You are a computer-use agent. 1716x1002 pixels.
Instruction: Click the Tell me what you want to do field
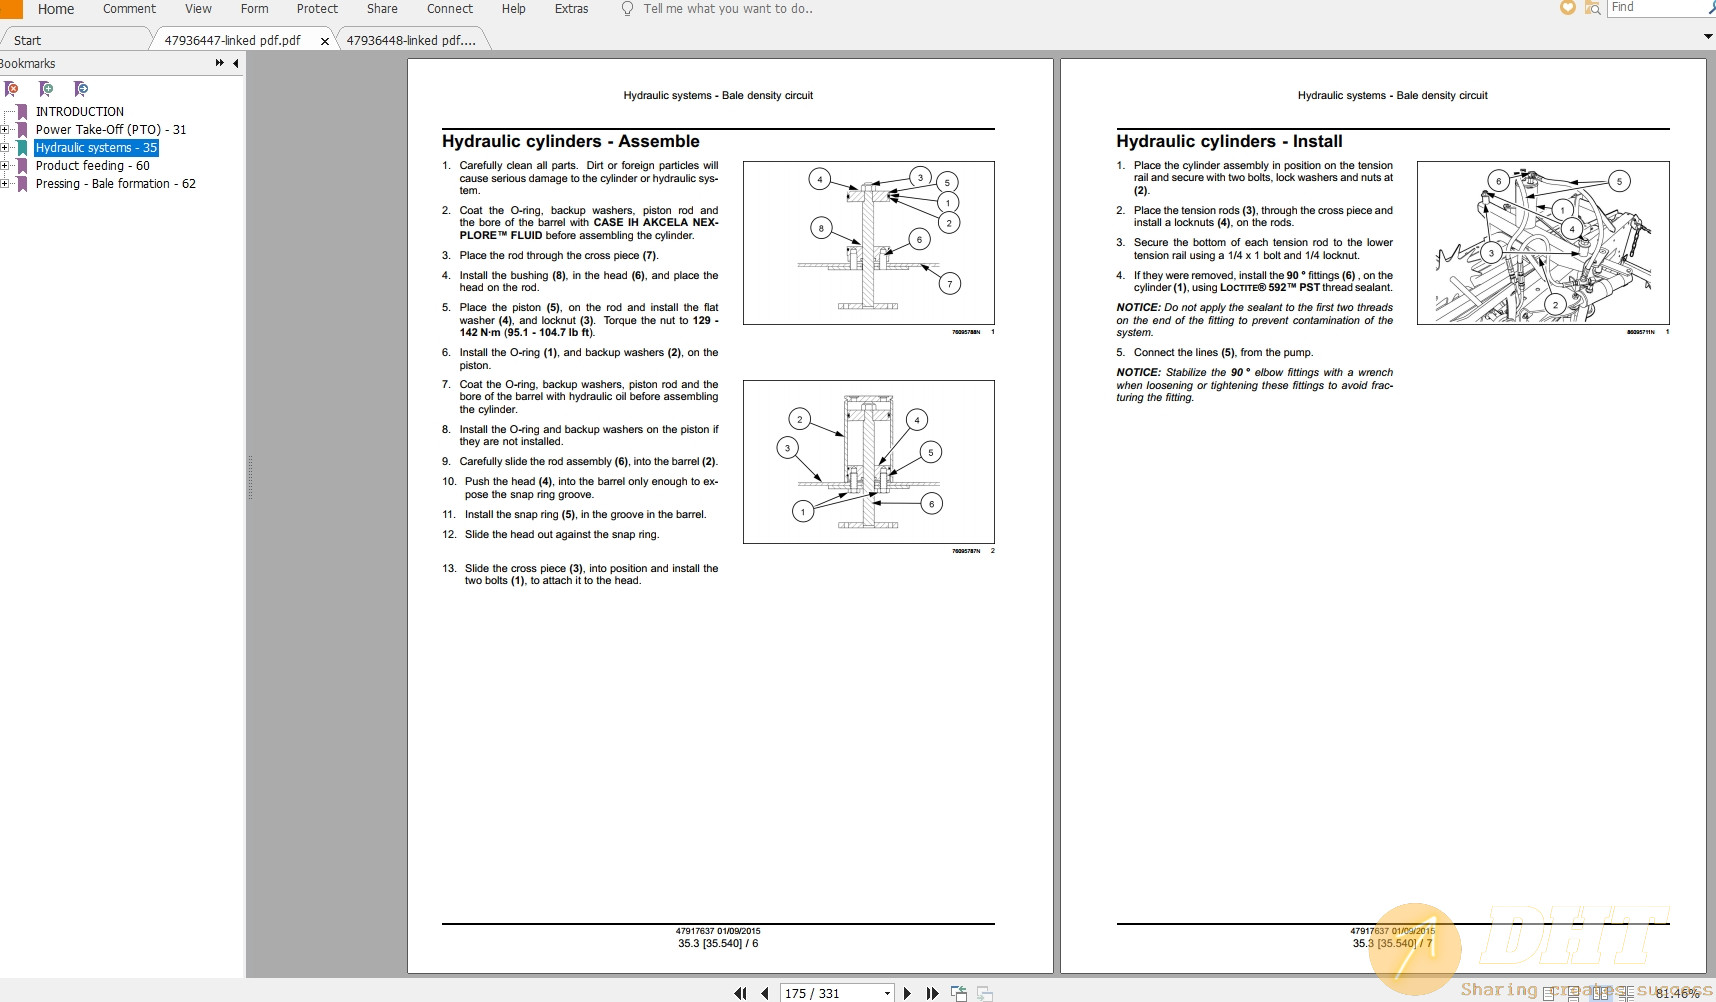[x=730, y=9]
